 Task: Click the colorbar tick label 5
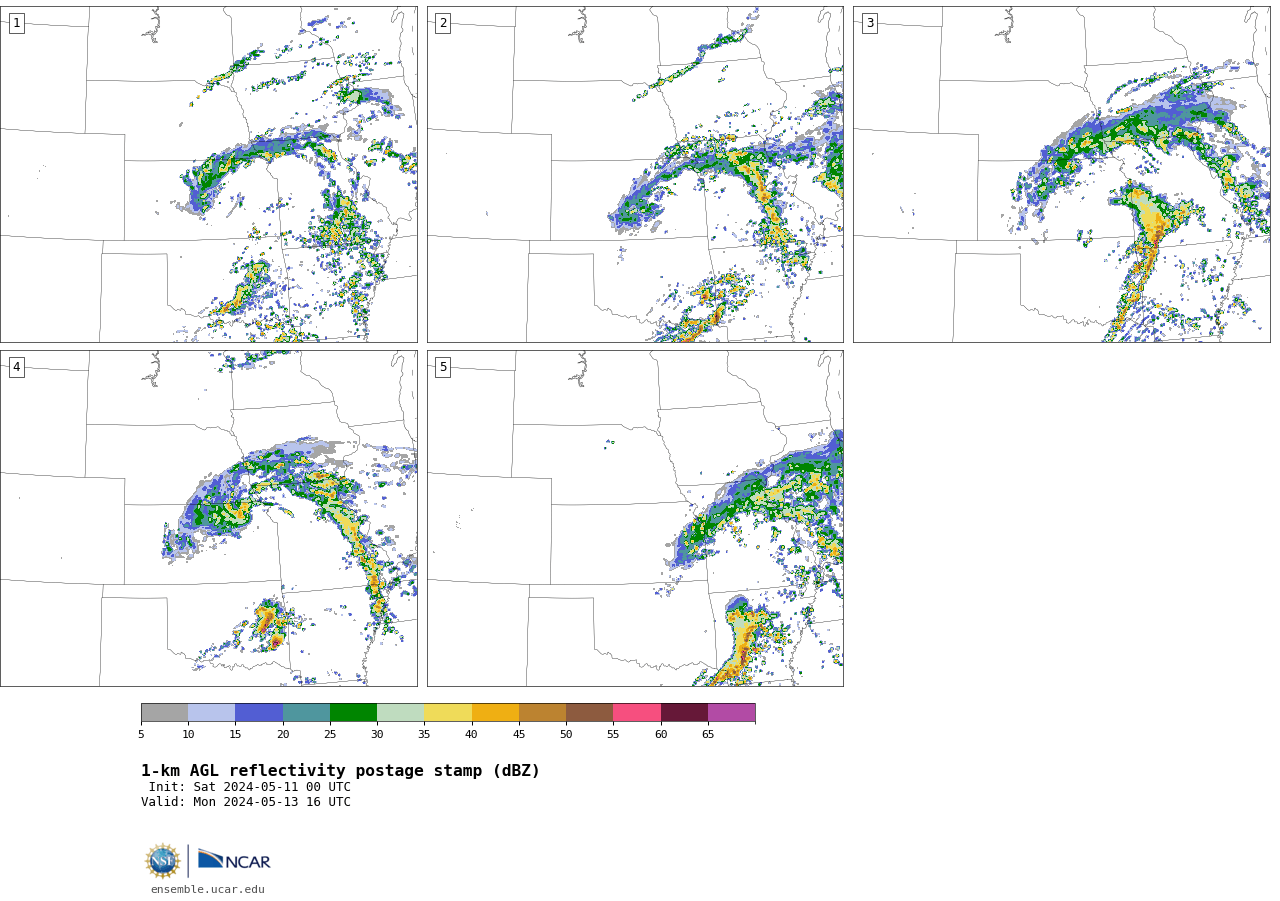click(x=141, y=735)
